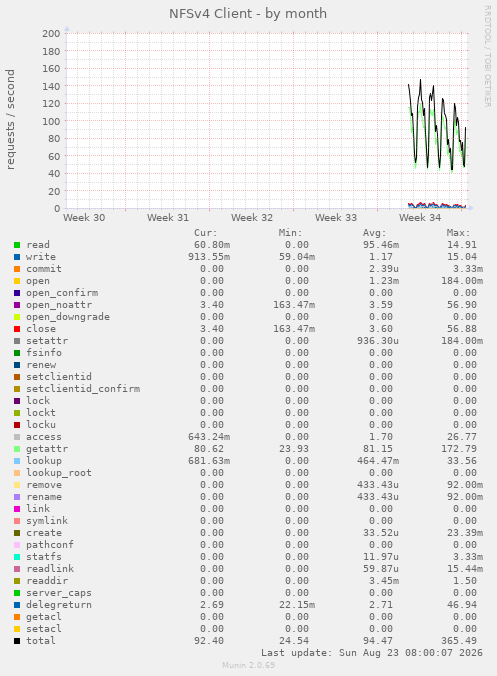Click the light green getattr legend swatch

click(17, 449)
